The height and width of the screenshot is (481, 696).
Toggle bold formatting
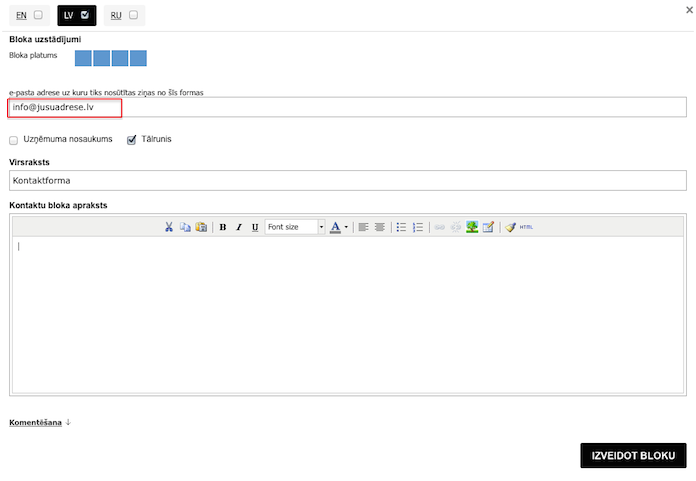tap(223, 227)
